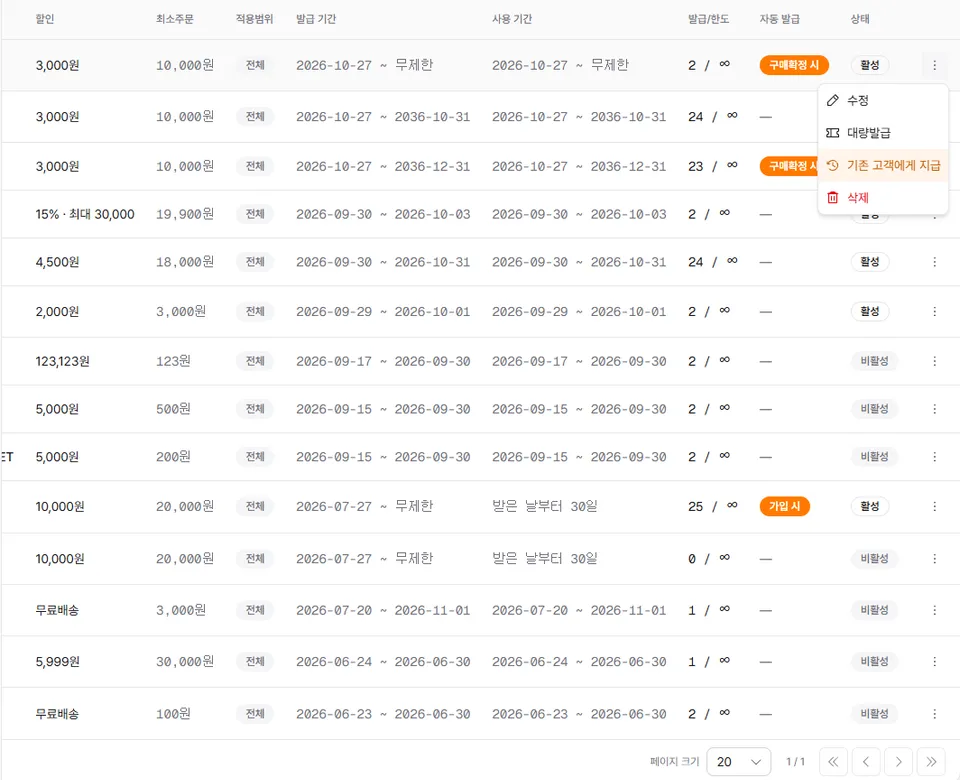This screenshot has height=780, width=960.
Task: Click the 전체 scope tag on the 15% row
Action: click(255, 214)
